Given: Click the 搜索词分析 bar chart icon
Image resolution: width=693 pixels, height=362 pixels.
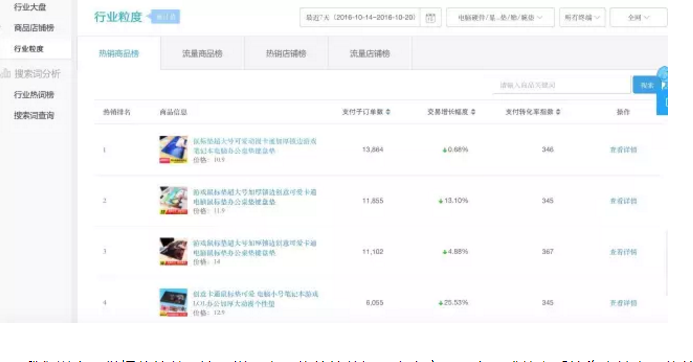Looking at the screenshot, I should (6, 73).
